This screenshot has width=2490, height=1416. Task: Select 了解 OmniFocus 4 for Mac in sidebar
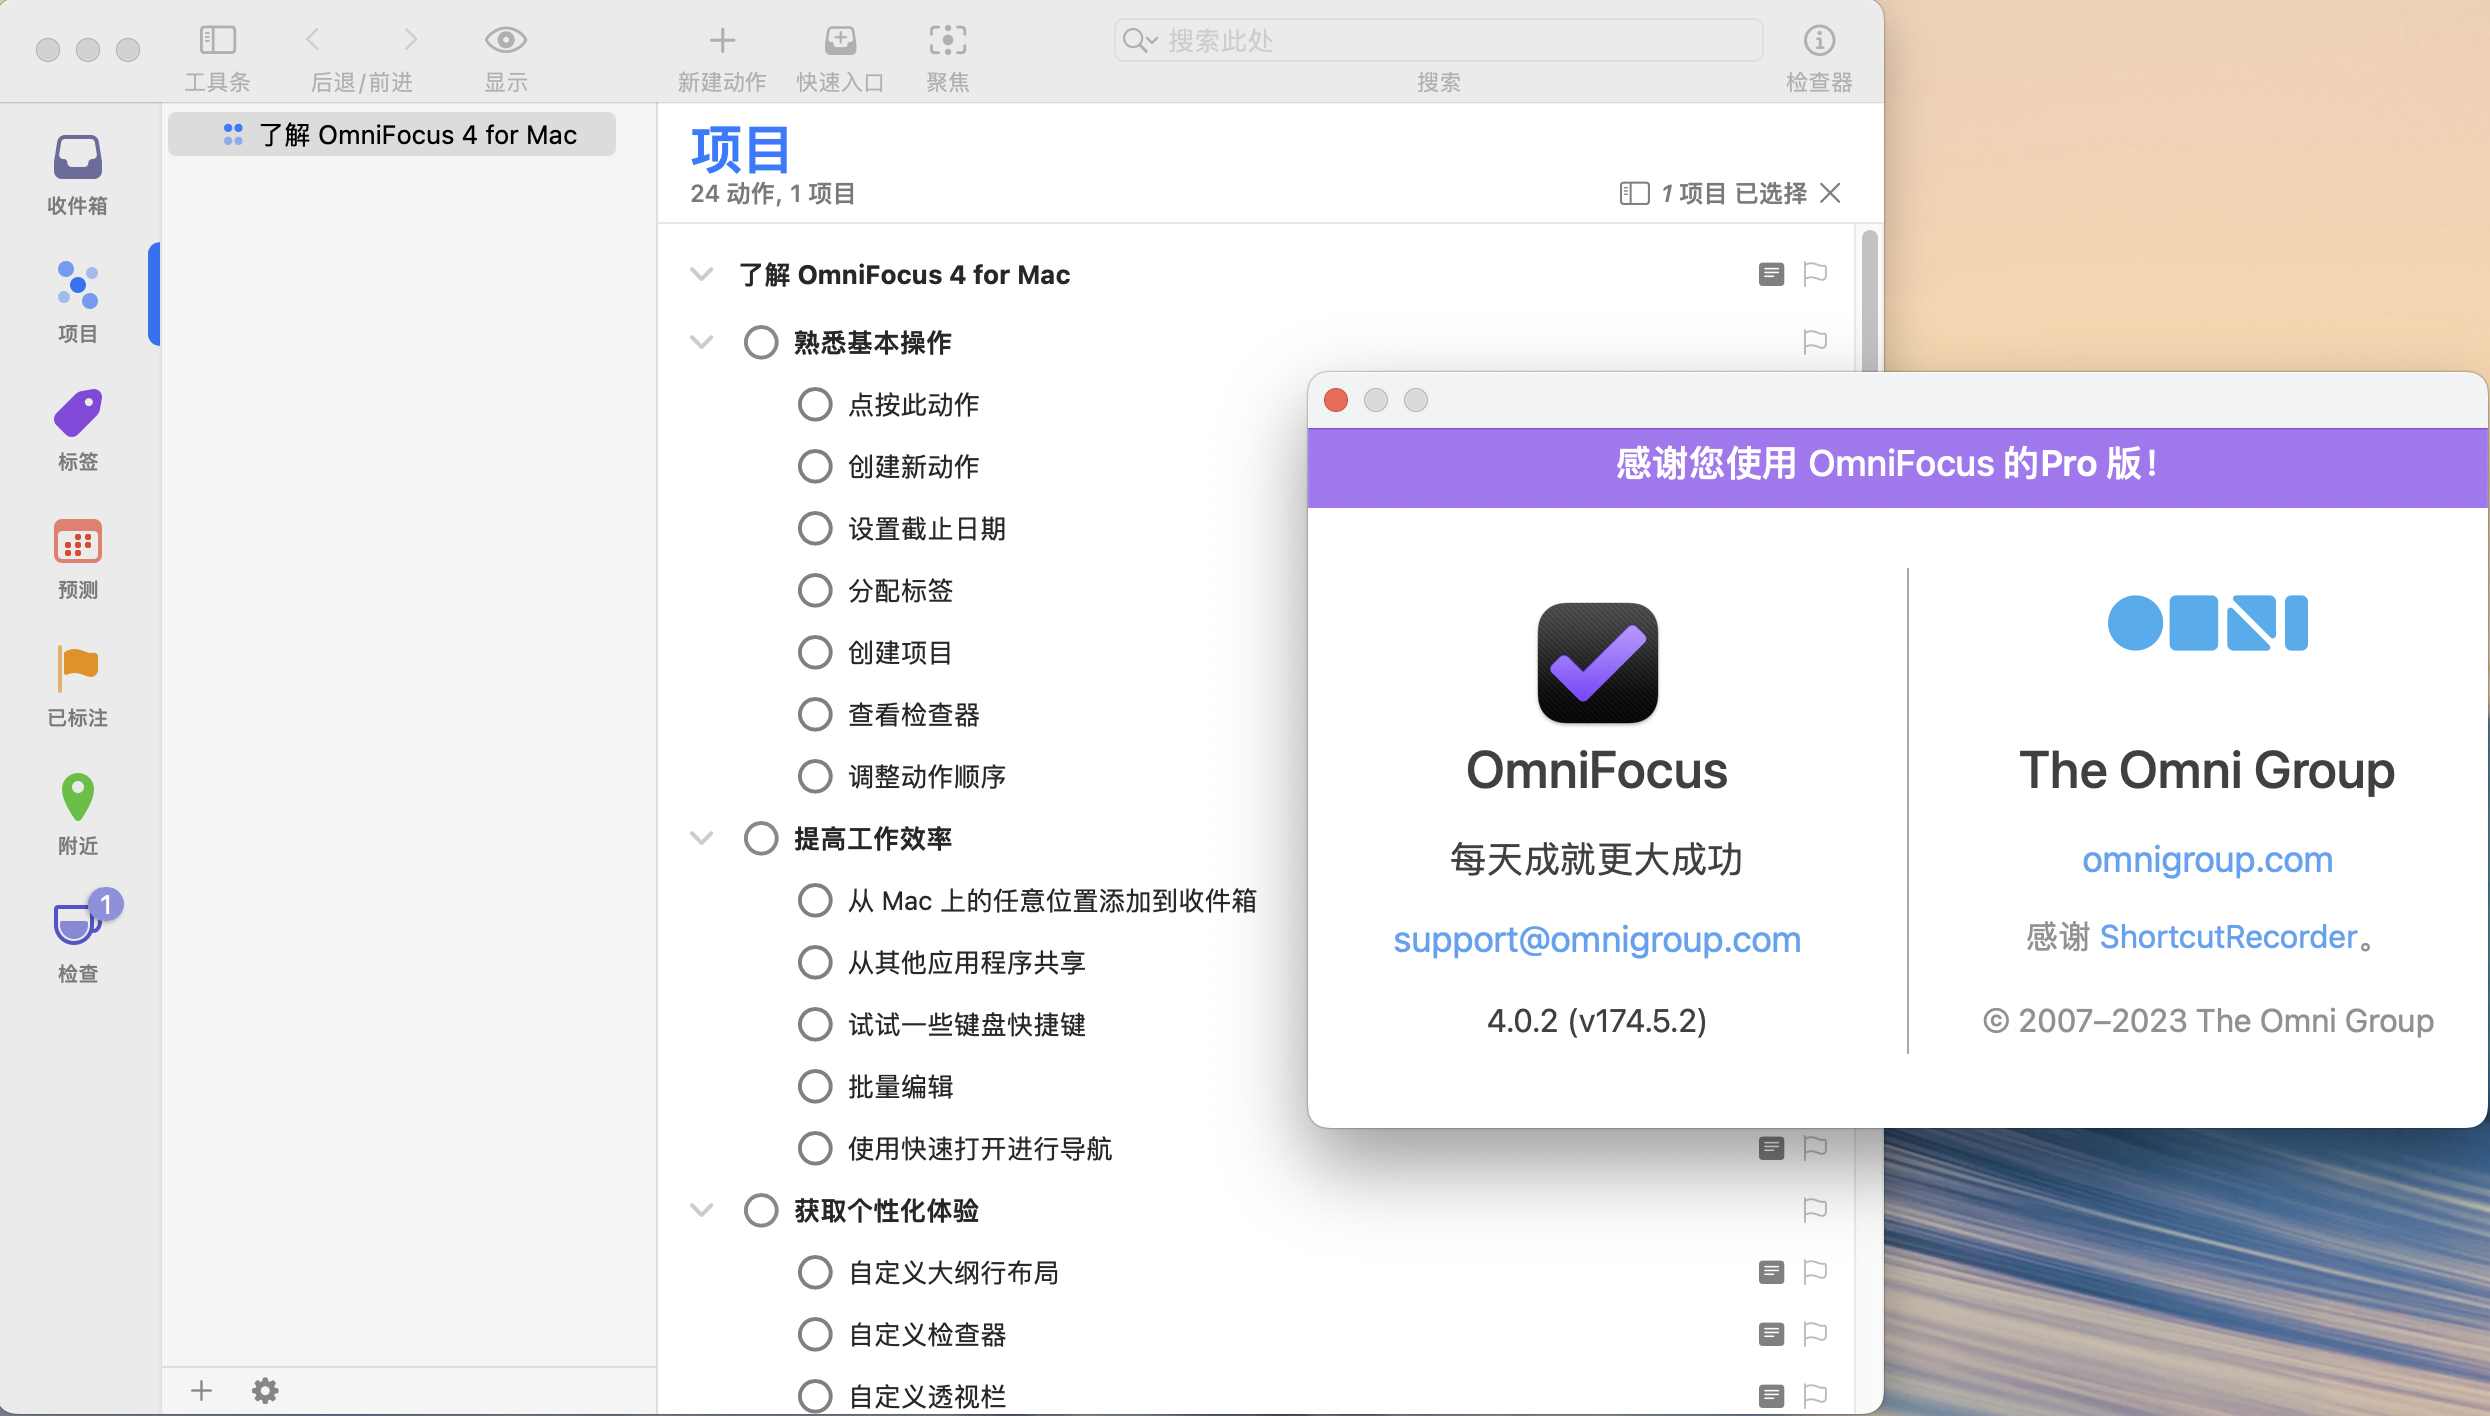(x=392, y=135)
